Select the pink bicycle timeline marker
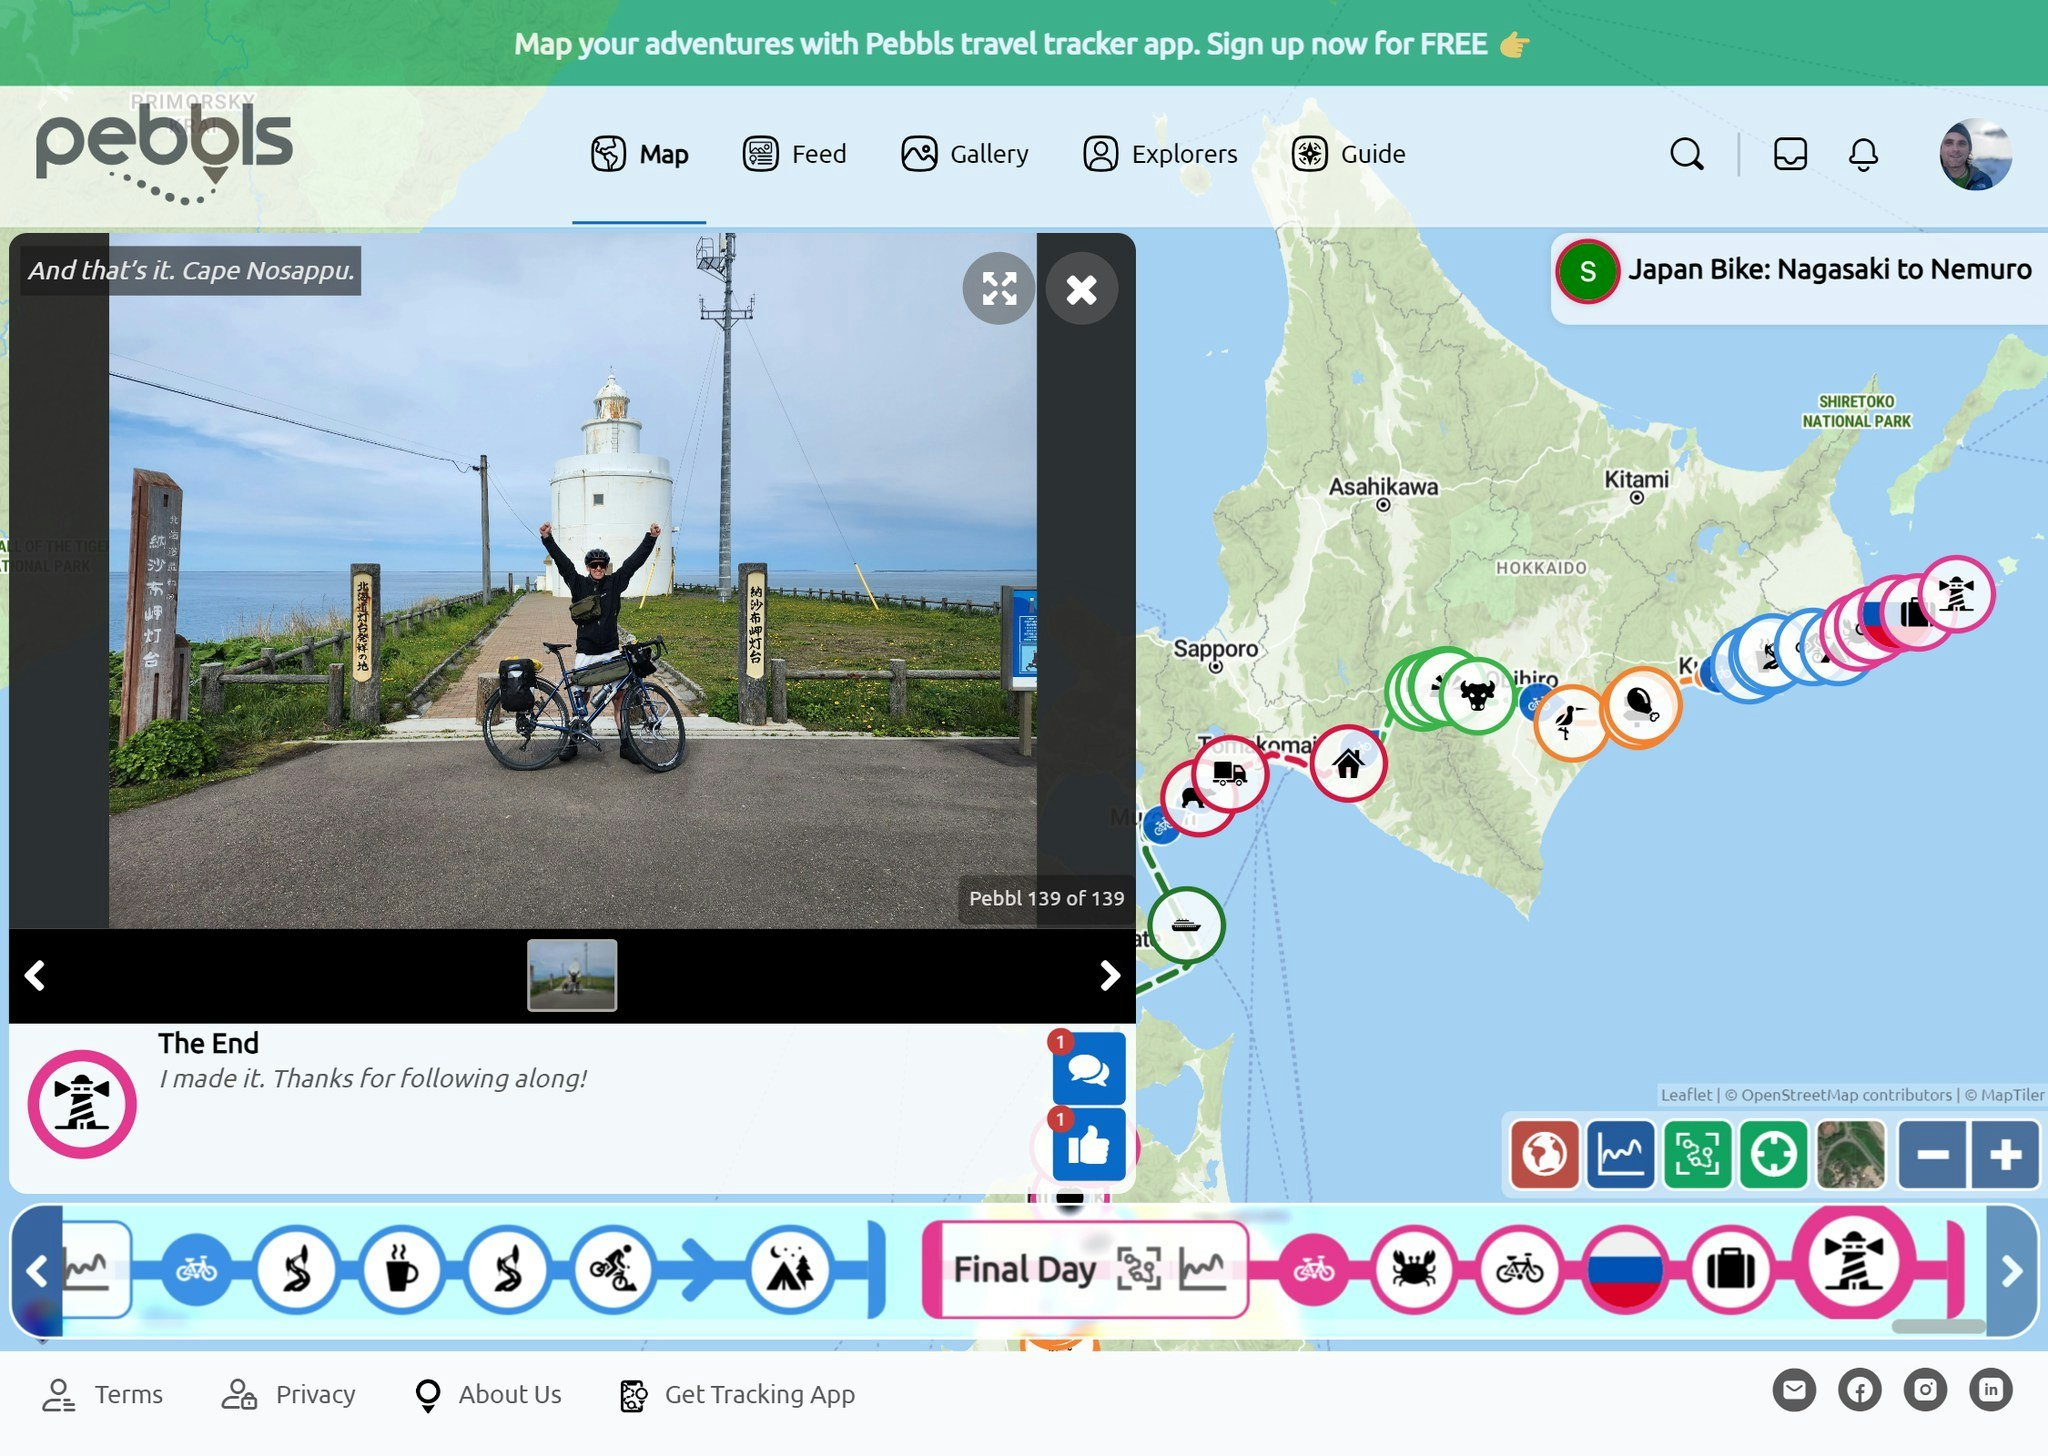Screen dimensions: 2048x1456 coord(1313,1270)
